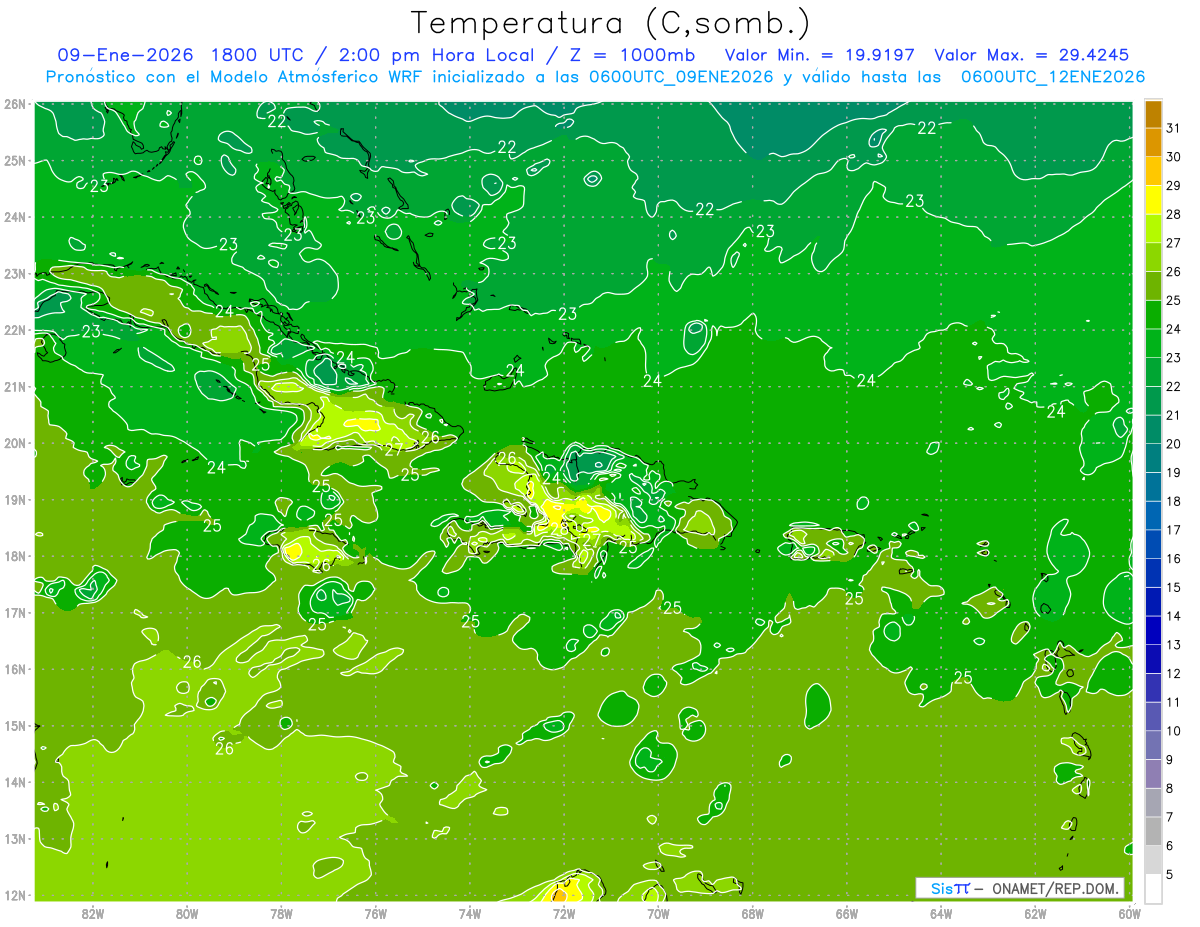This screenshot has height=927, width=1200.
Task: Select the "Valor Max. = 29.4245" value
Action: coord(1031,55)
